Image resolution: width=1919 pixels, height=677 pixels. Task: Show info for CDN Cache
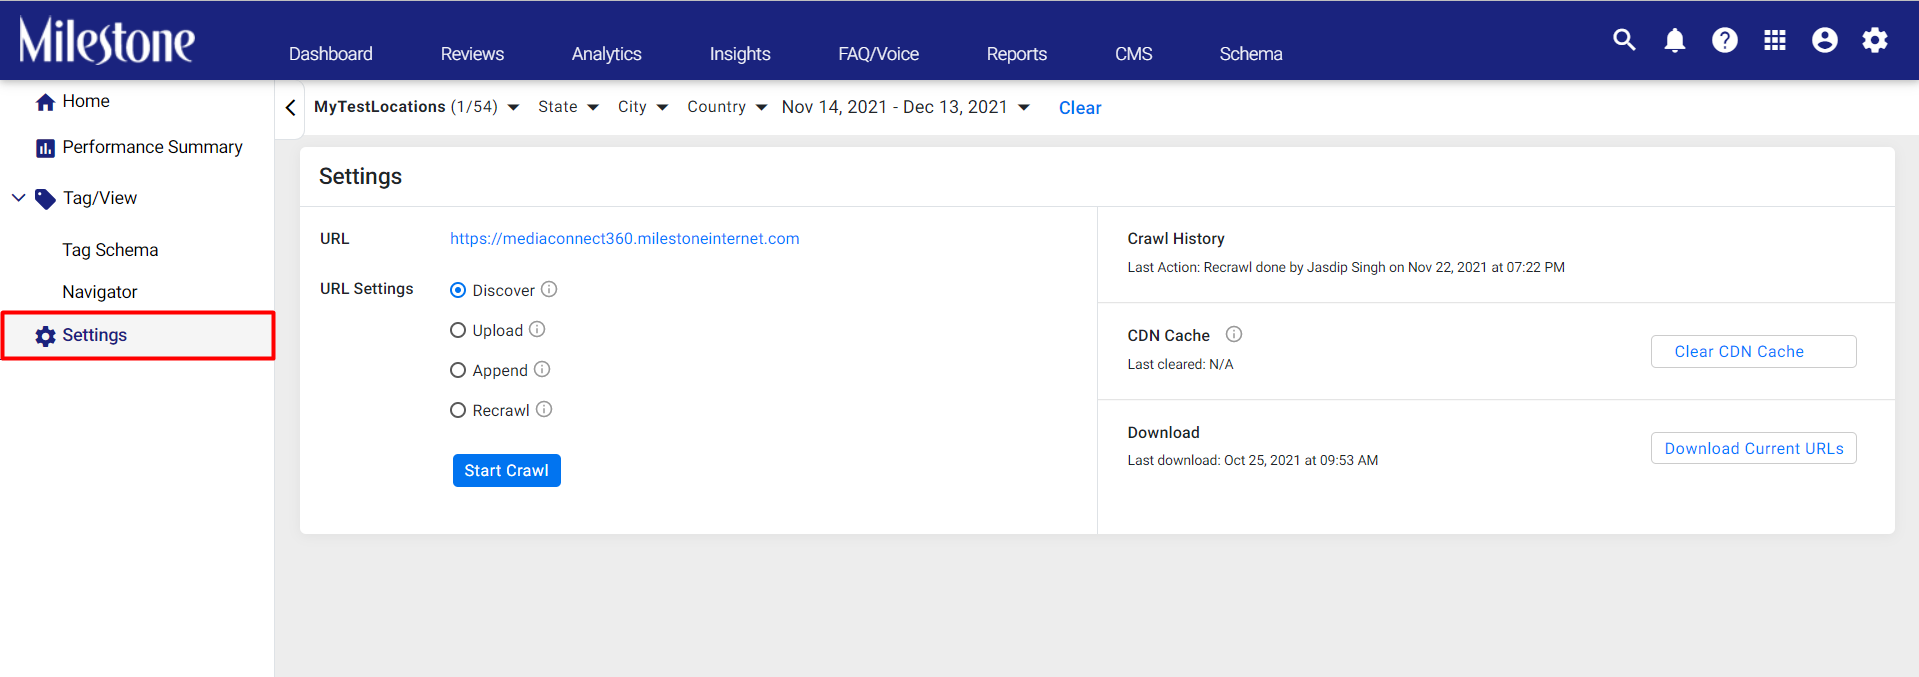coord(1234,334)
